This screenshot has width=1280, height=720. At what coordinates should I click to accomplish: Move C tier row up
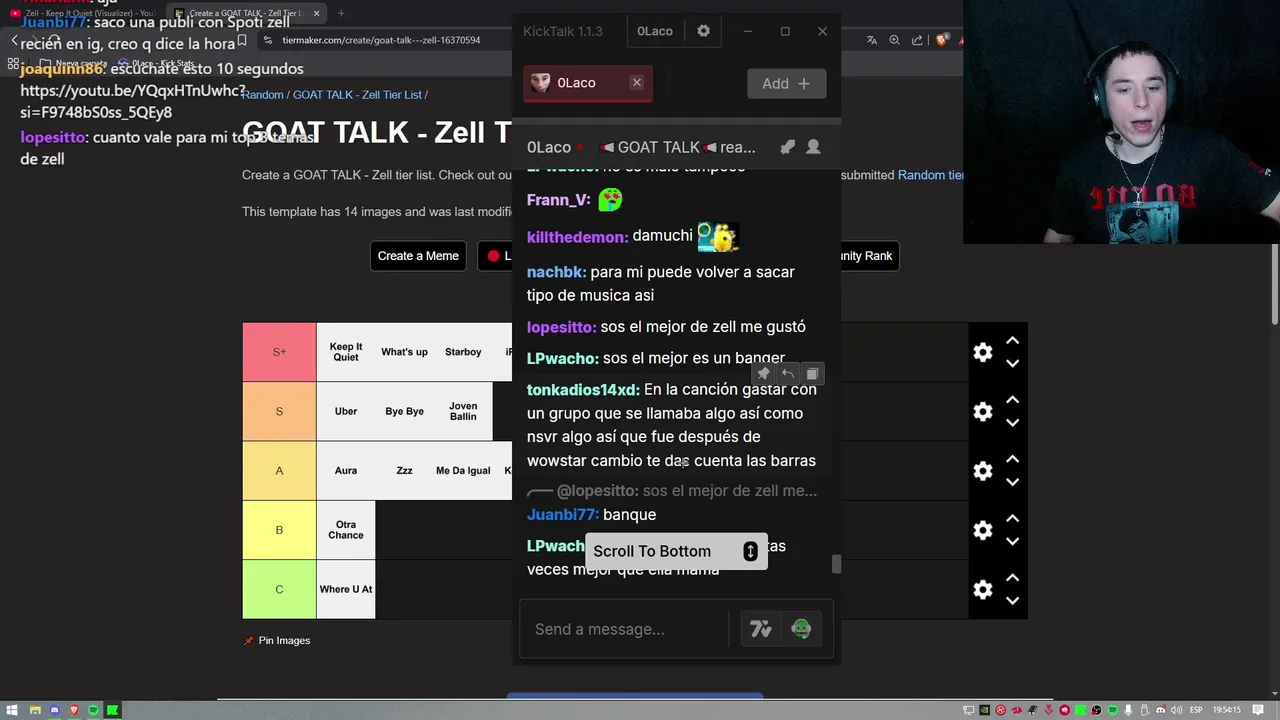coord(1012,577)
